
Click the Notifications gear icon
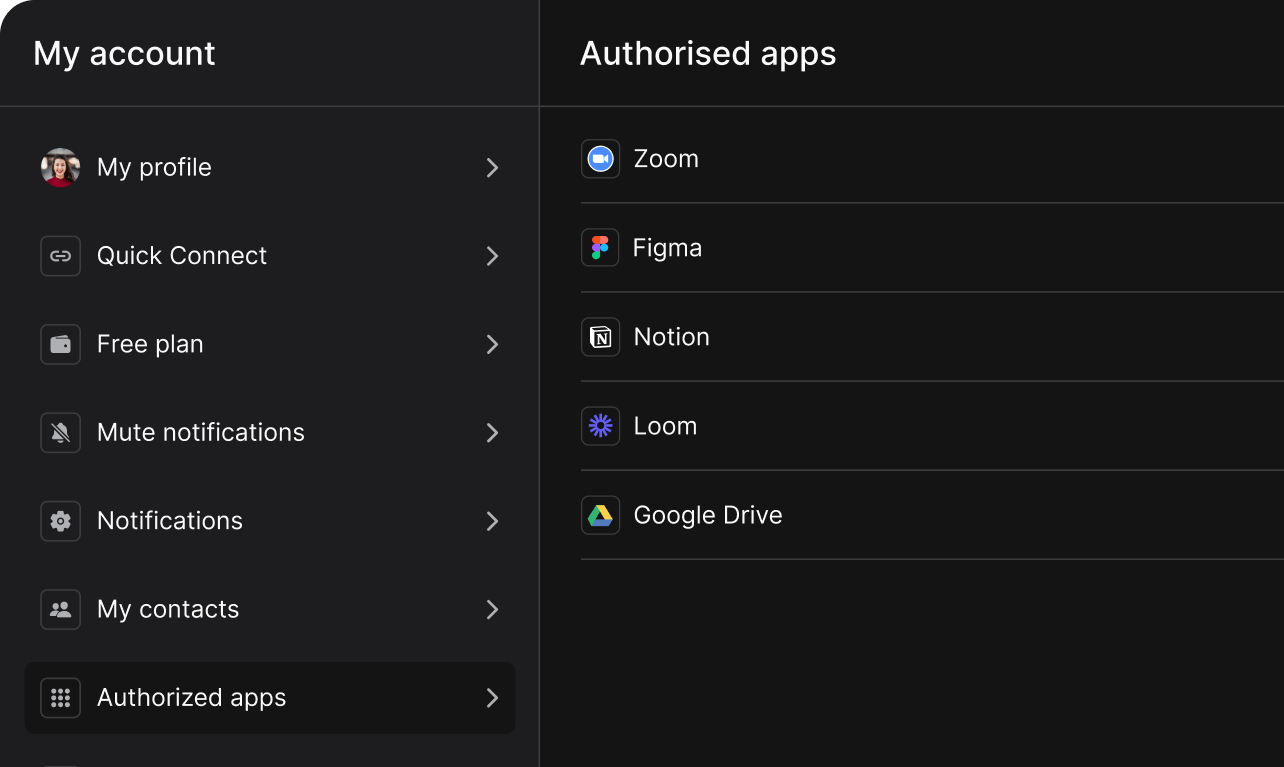tap(60, 521)
